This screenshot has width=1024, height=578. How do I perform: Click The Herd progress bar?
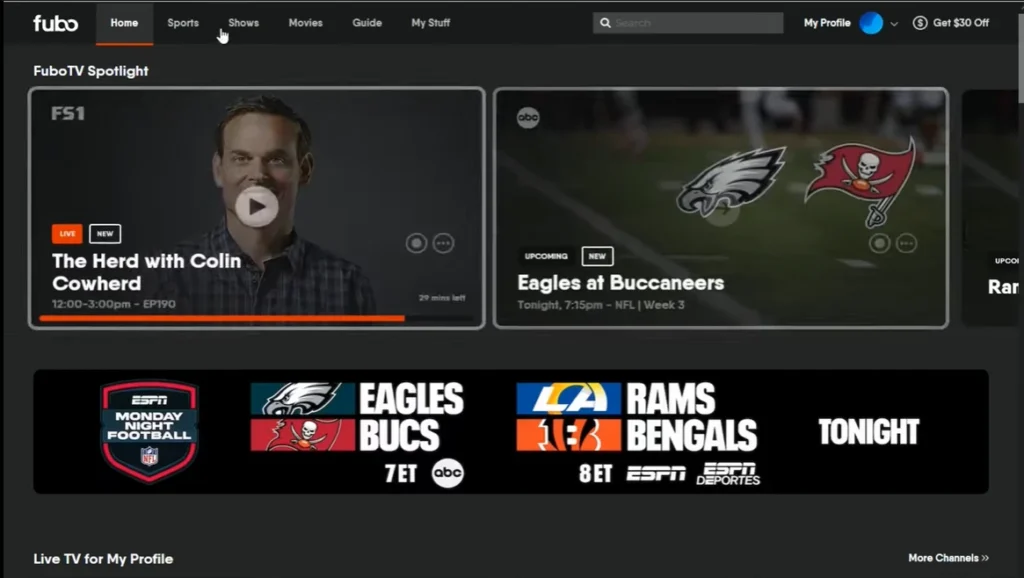point(256,319)
